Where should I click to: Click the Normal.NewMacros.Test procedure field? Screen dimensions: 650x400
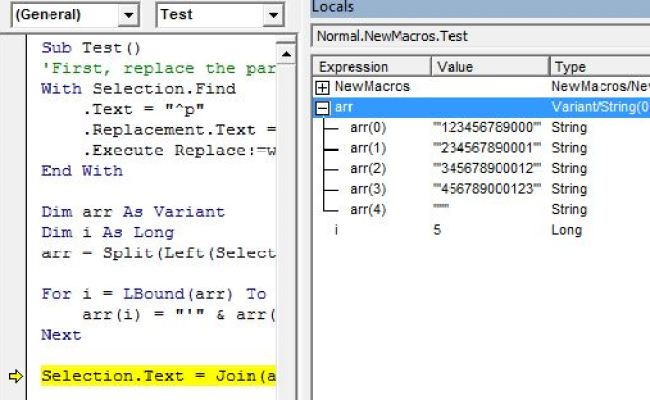[481, 36]
